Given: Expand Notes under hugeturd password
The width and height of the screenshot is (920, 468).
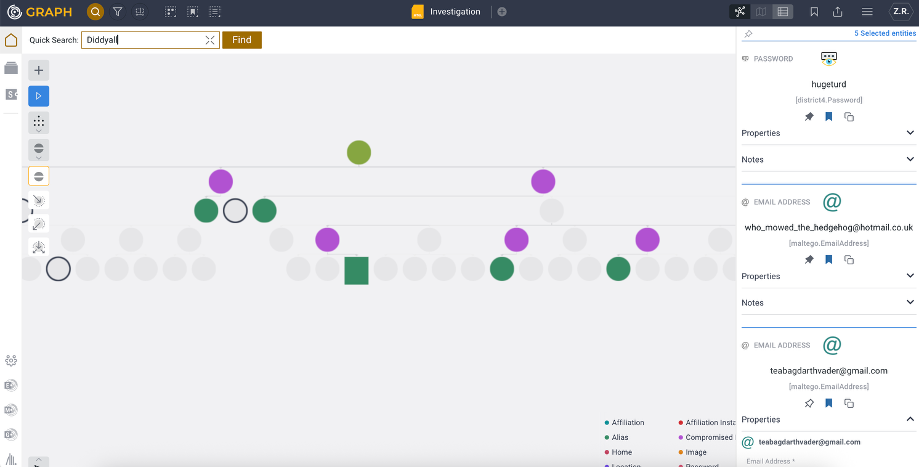Looking at the screenshot, I should click(x=828, y=160).
